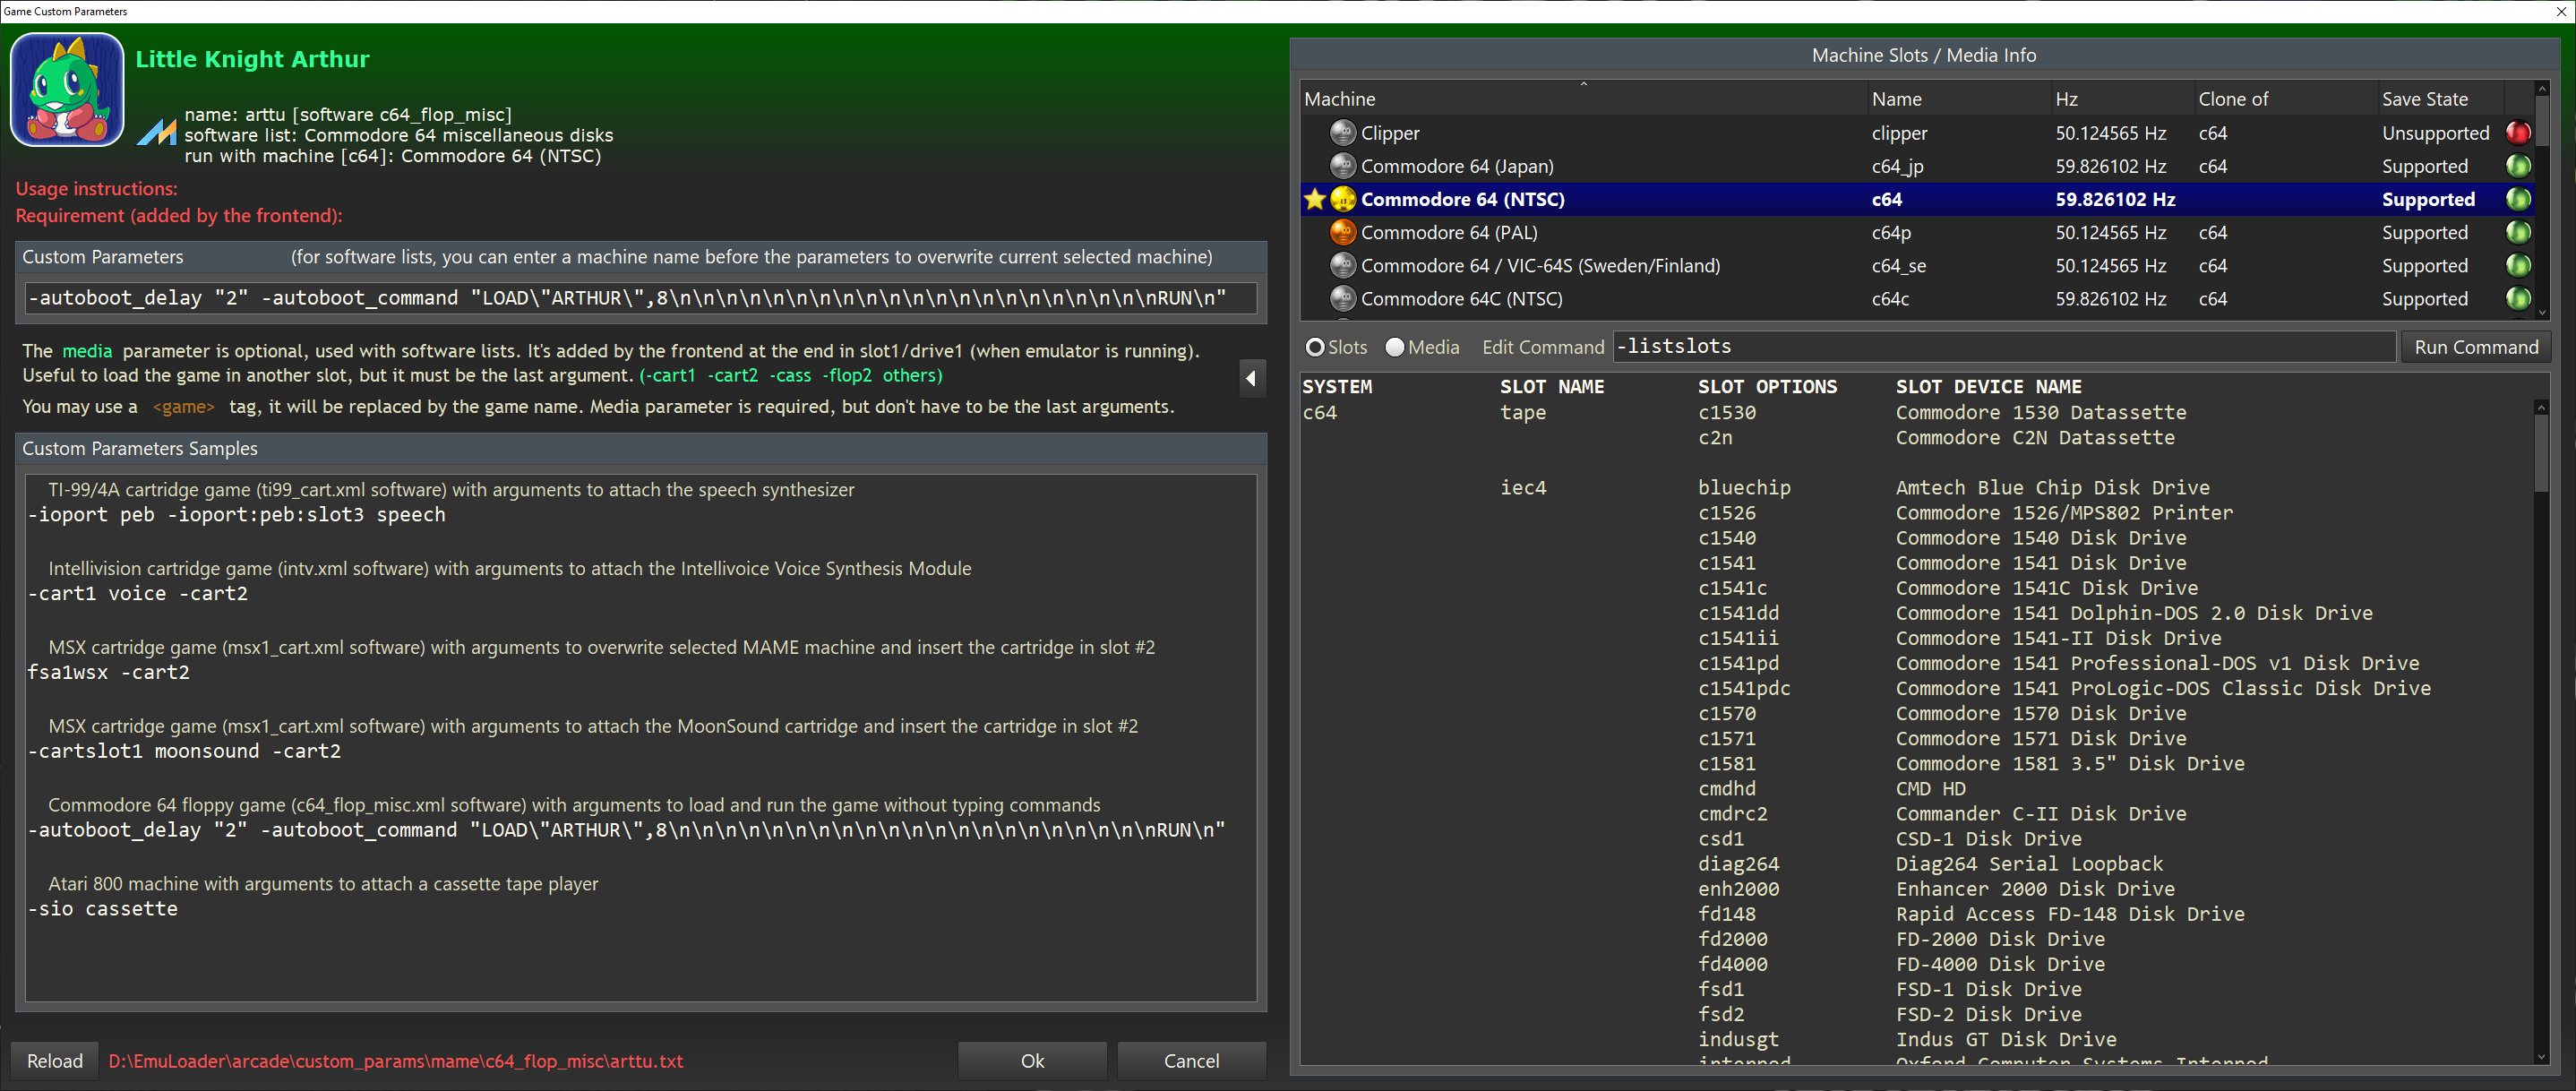
Task: Select the Slots radio button
Action: click(x=1315, y=347)
